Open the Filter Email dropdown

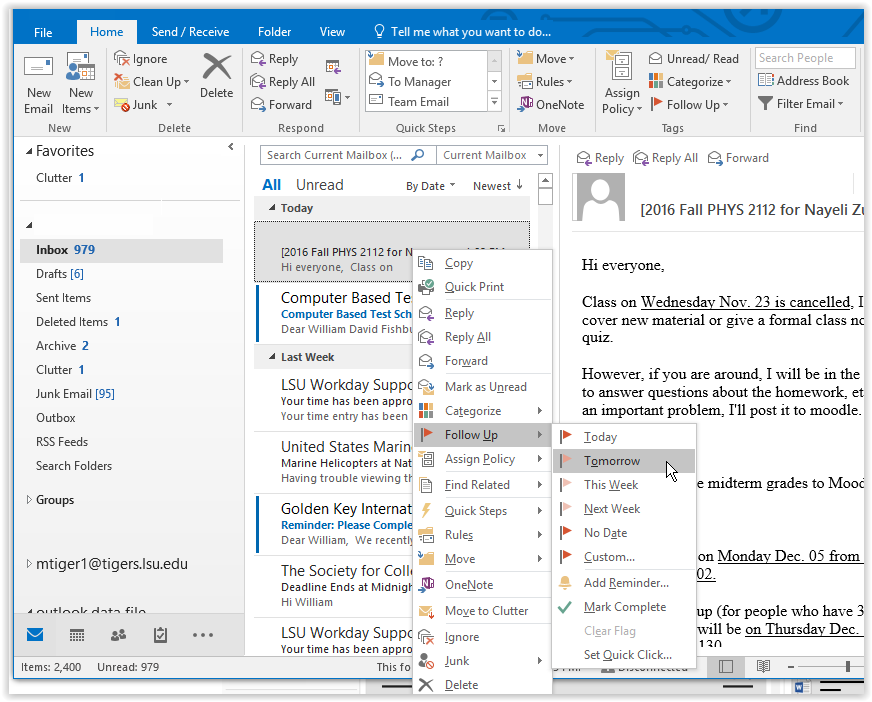(x=800, y=104)
